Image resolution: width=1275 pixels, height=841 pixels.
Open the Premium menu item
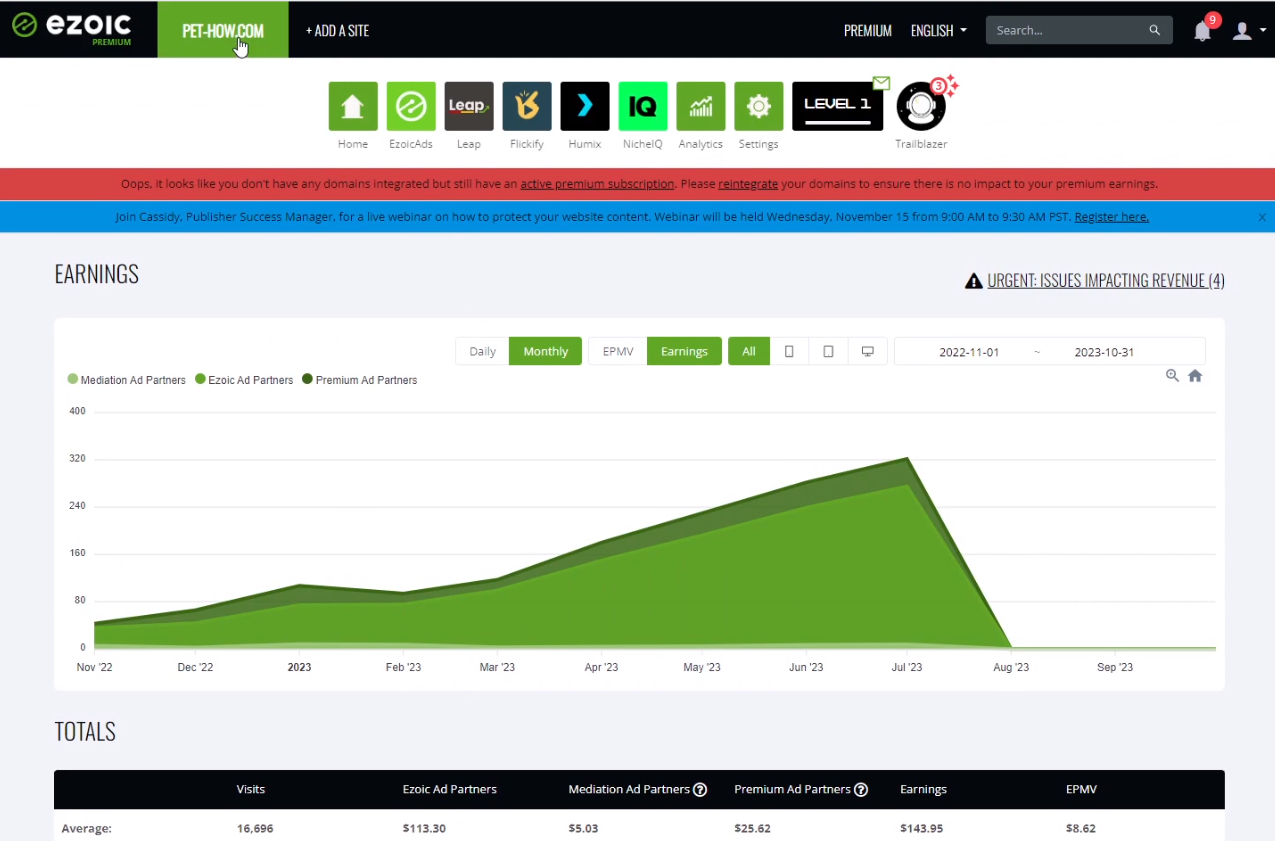[868, 31]
